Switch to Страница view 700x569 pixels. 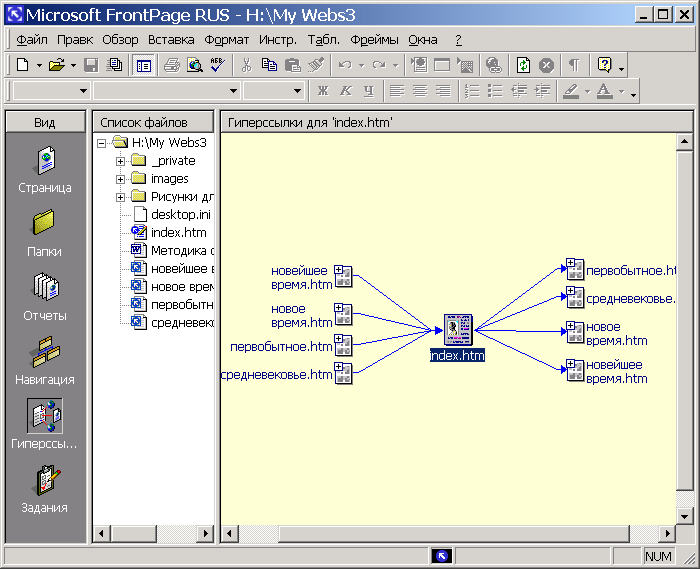45,170
